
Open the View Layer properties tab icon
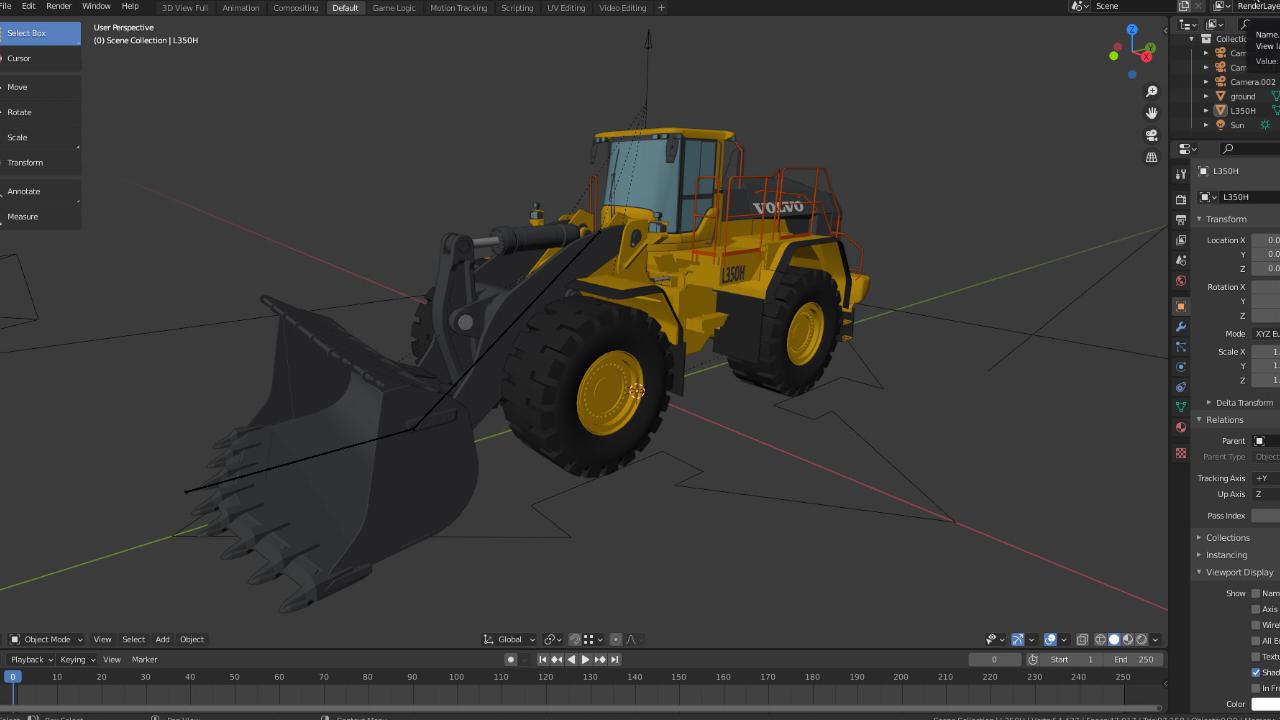point(1181,240)
